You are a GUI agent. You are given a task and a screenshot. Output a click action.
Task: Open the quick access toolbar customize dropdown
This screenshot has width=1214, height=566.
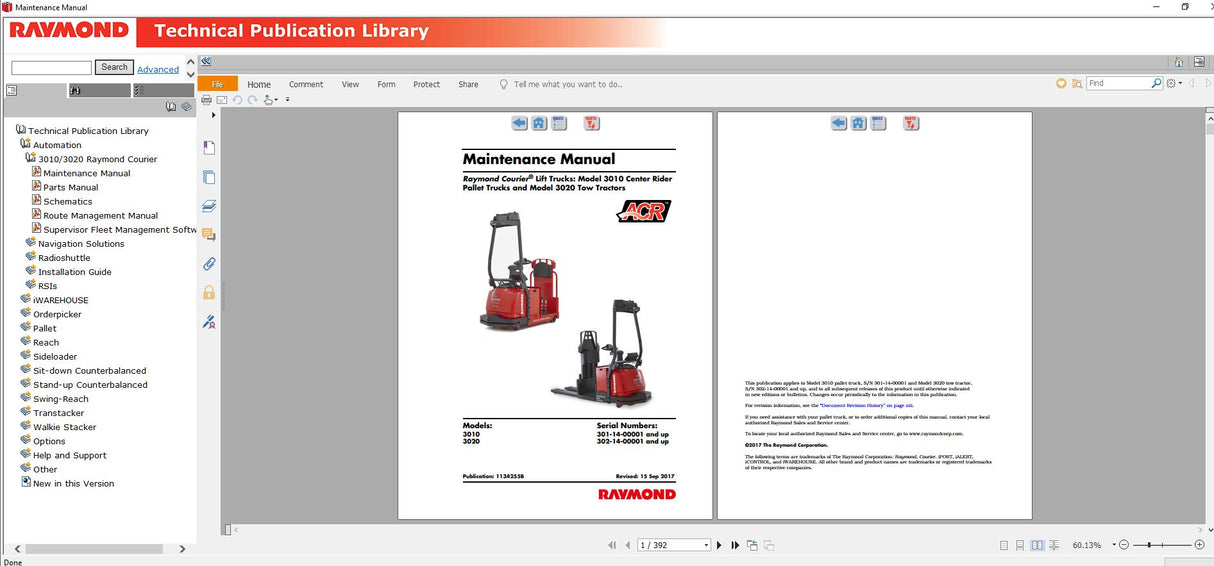(x=288, y=100)
